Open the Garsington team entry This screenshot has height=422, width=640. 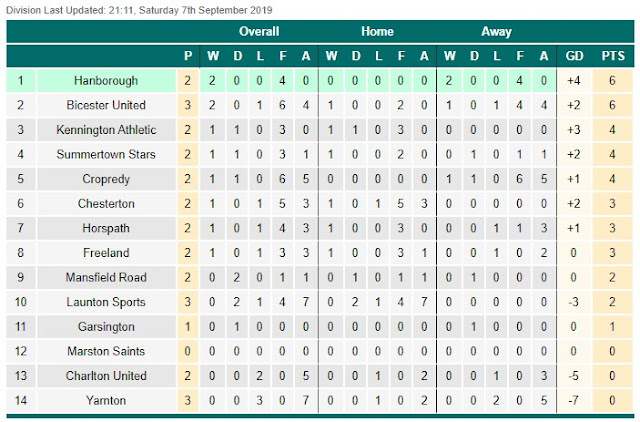(106, 326)
